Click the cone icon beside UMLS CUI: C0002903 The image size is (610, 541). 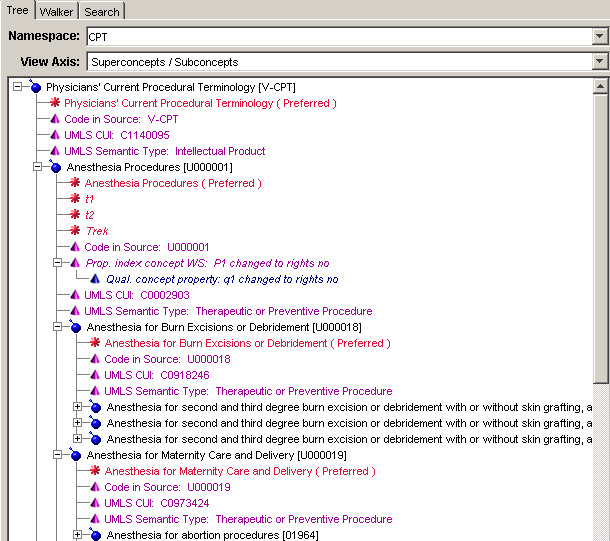[x=75, y=294]
